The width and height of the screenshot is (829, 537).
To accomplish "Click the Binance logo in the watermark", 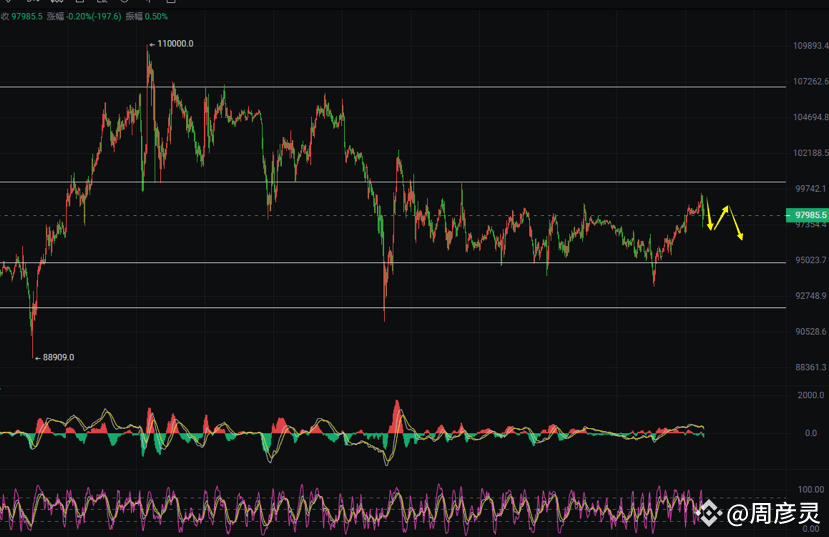I will click(x=708, y=512).
